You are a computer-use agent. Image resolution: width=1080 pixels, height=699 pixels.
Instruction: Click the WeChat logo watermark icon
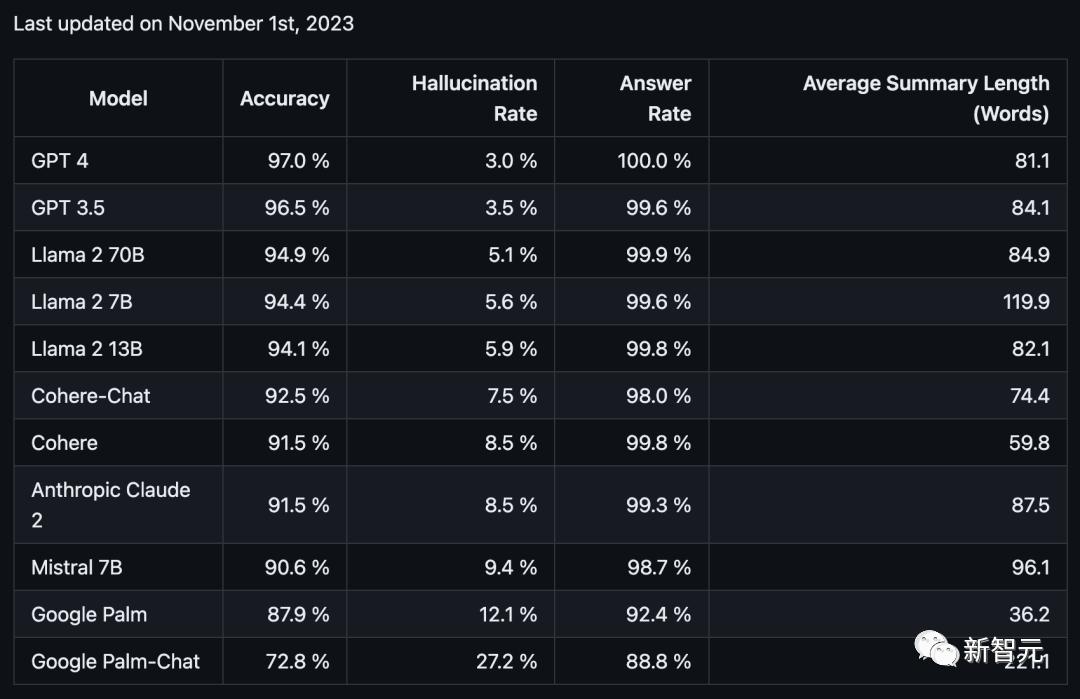936,649
